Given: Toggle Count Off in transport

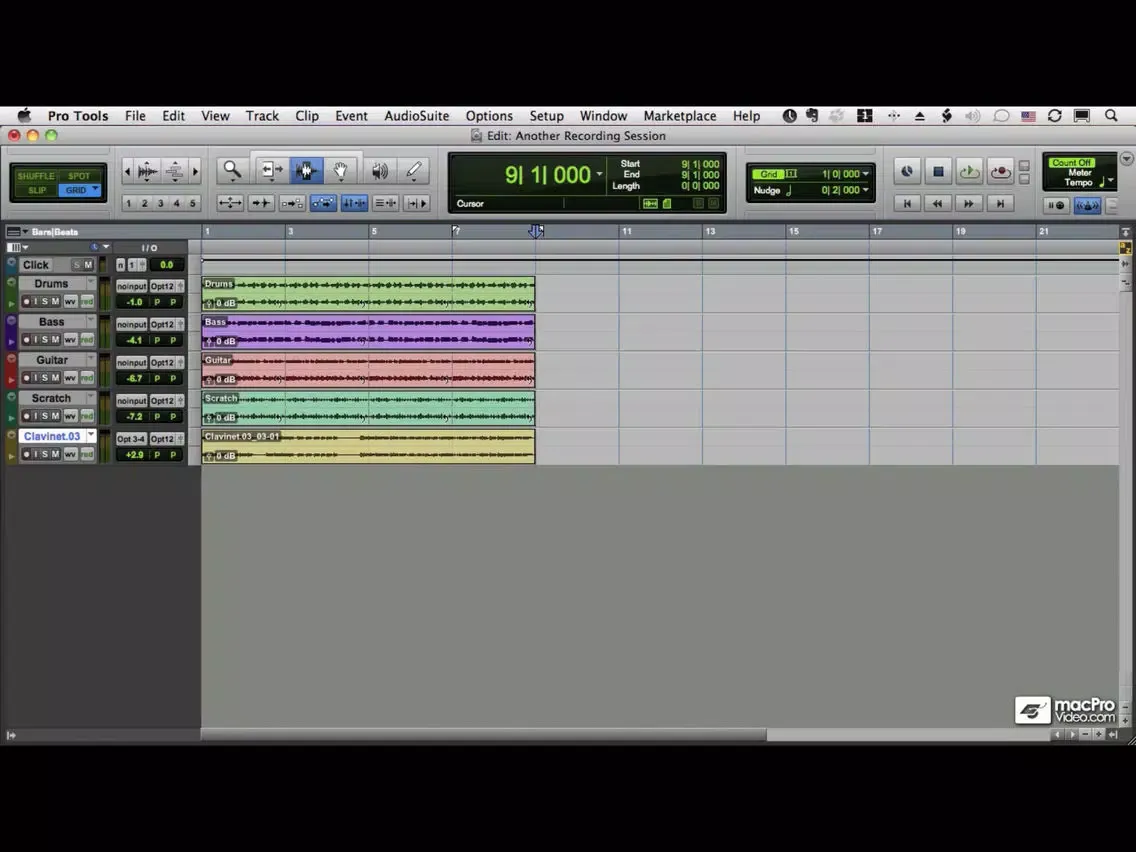Looking at the screenshot, I should tap(1072, 163).
